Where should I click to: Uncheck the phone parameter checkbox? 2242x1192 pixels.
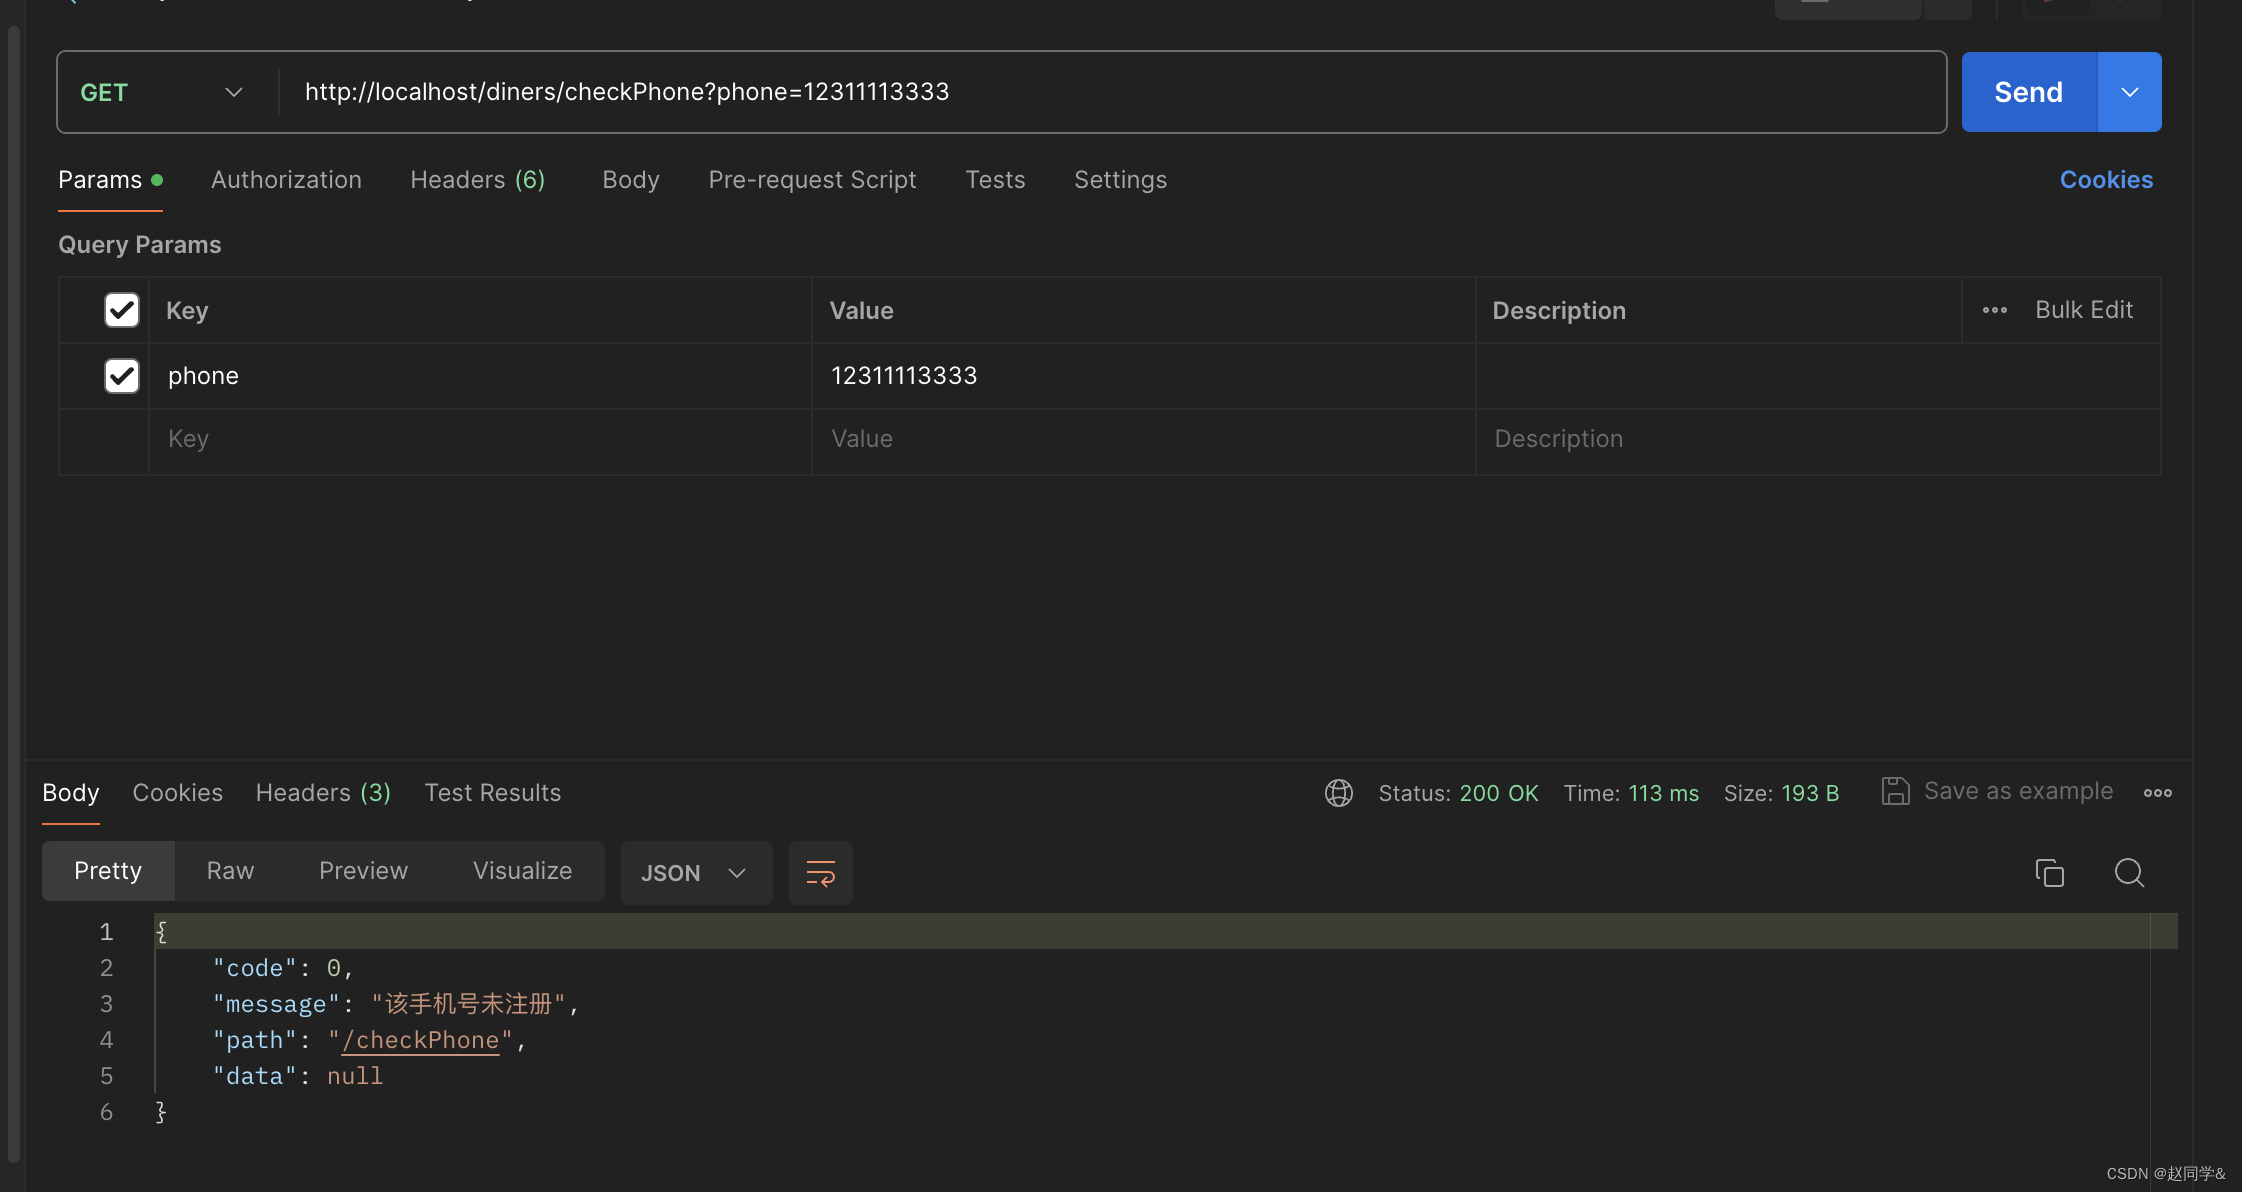coord(122,376)
